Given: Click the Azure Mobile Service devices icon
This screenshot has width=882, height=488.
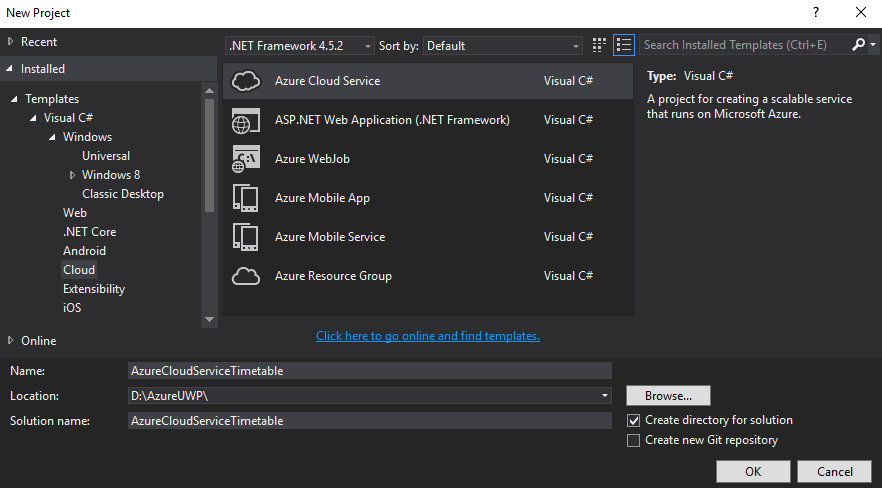Looking at the screenshot, I should pos(246,237).
